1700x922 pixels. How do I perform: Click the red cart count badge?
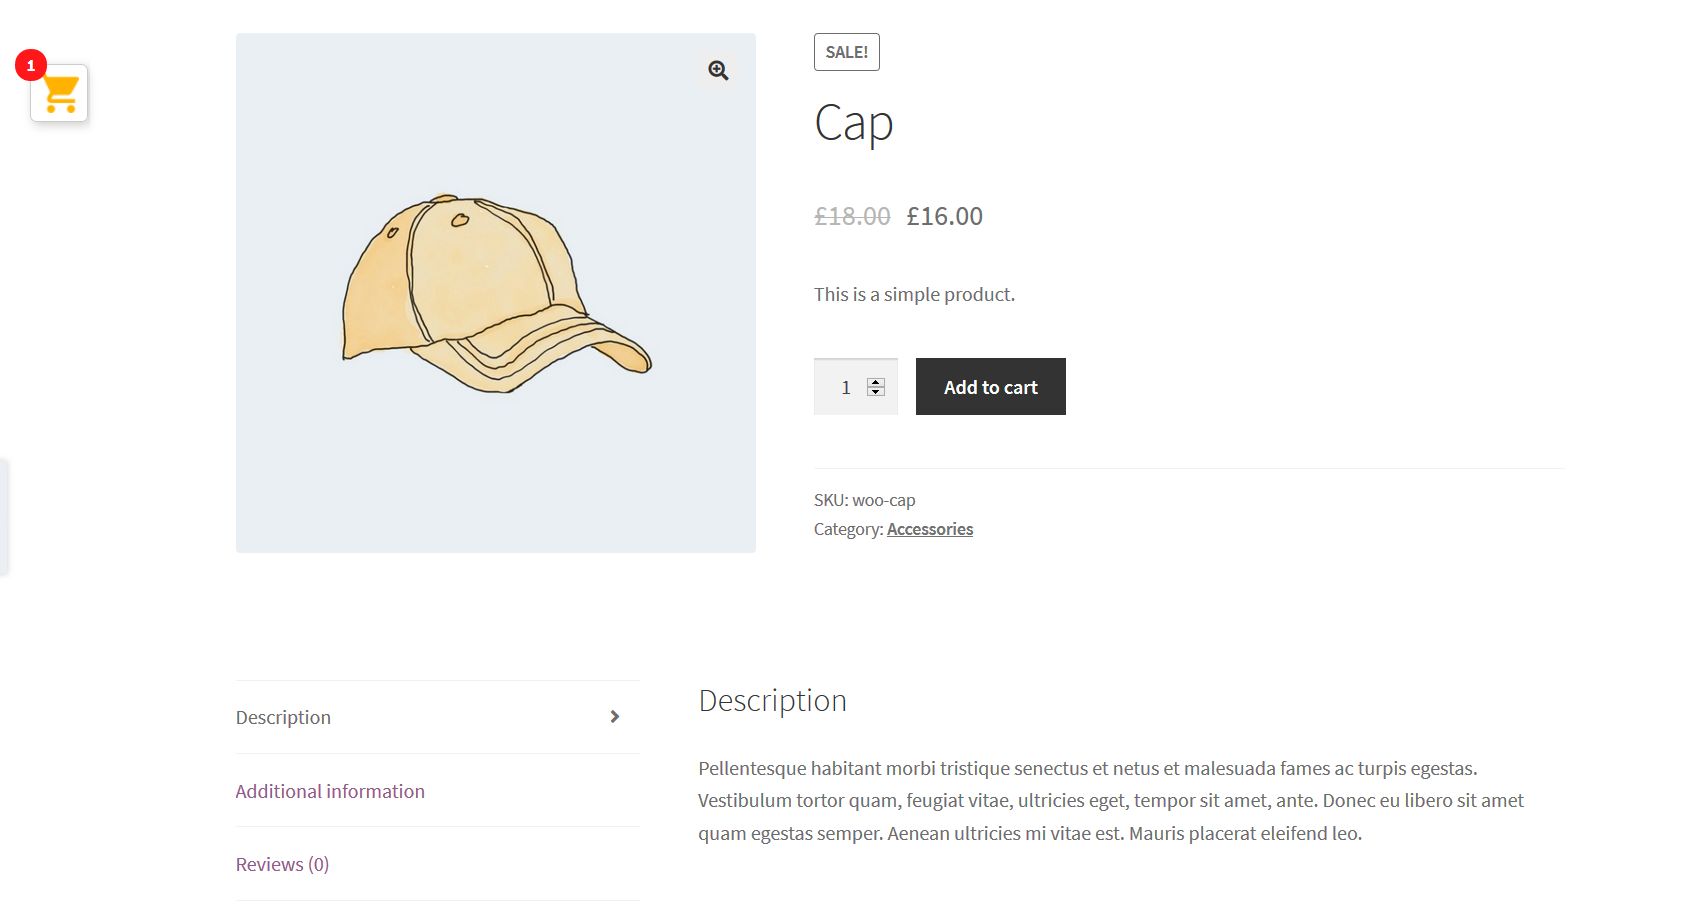31,65
